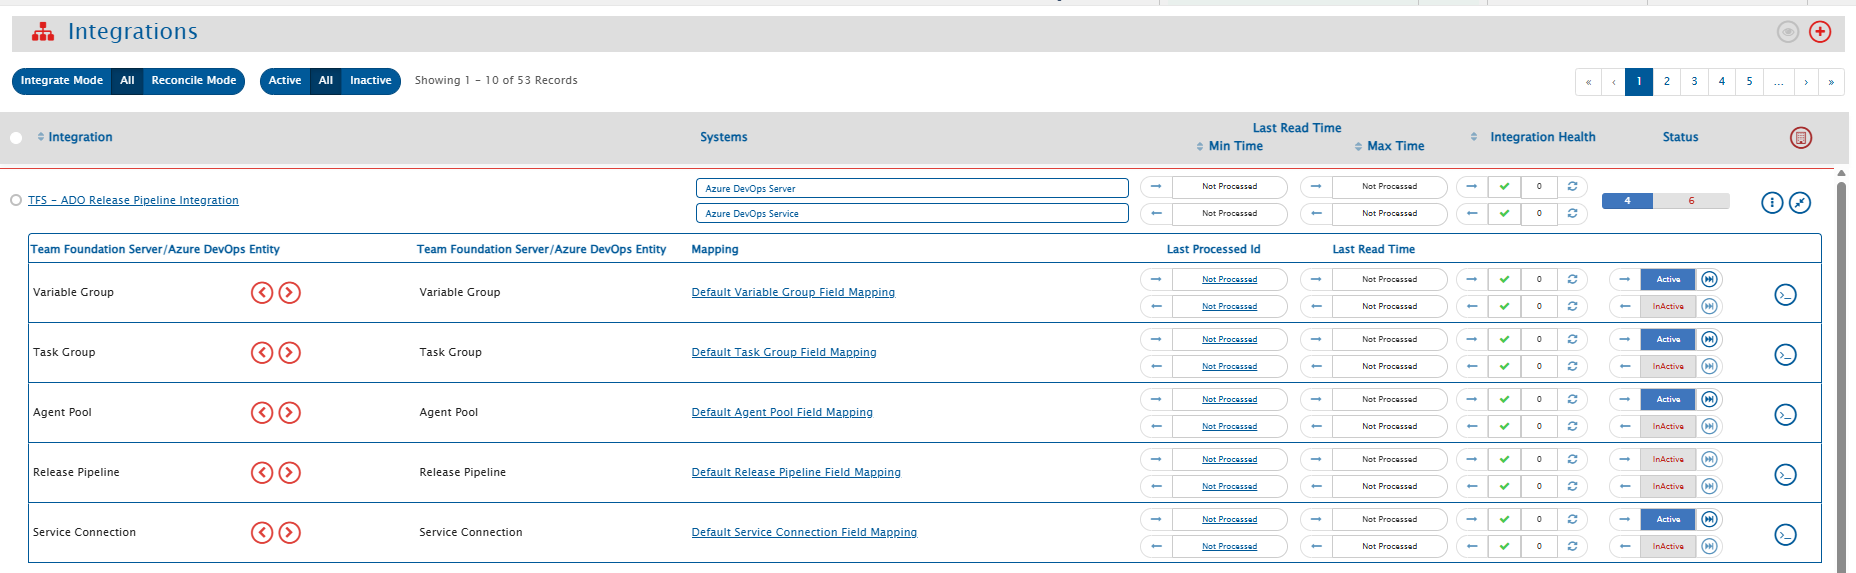
Task: Sort by Min Time column
Action: click(x=1235, y=147)
